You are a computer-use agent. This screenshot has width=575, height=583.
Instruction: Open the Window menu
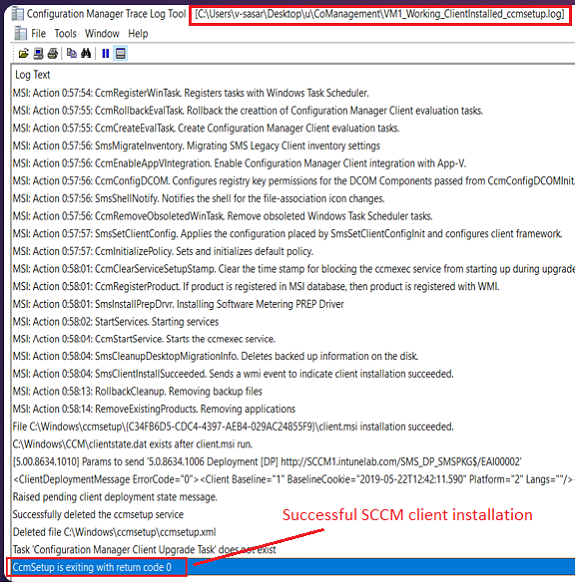(x=102, y=34)
